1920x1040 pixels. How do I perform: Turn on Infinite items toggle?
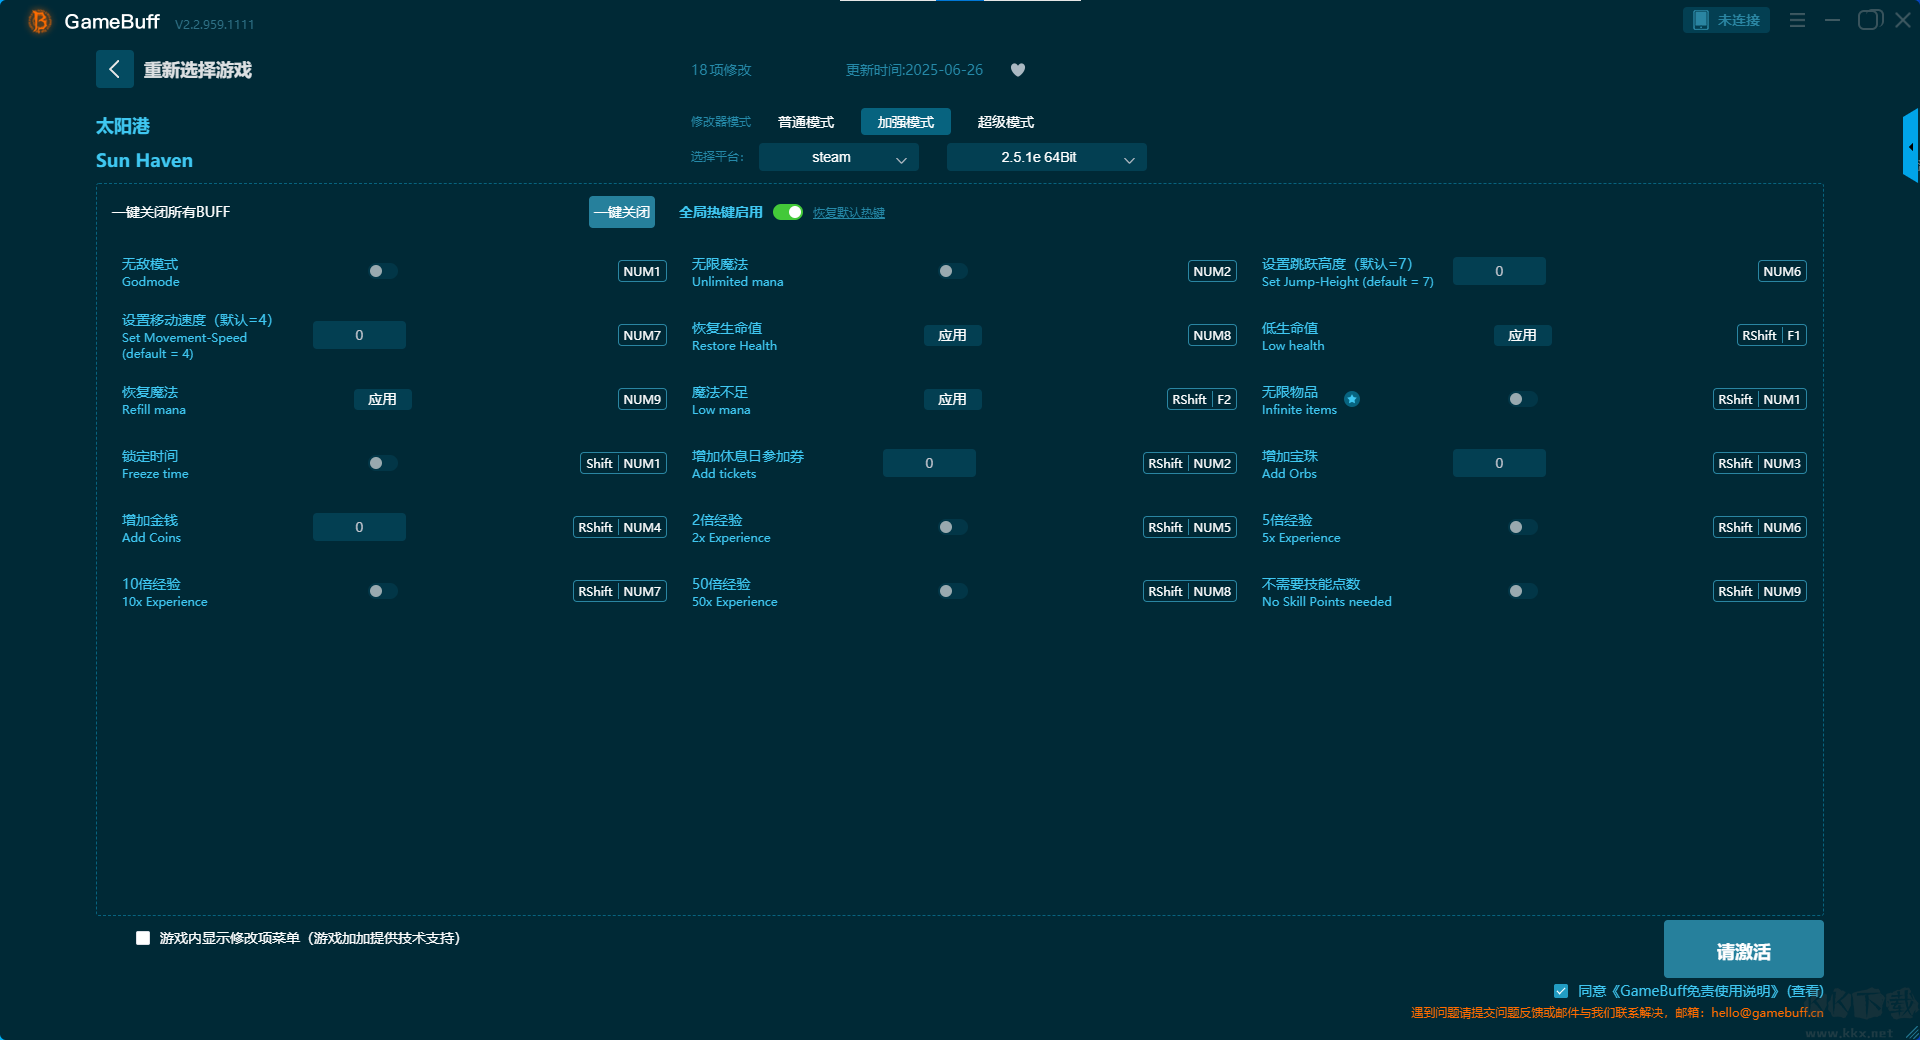tap(1522, 399)
